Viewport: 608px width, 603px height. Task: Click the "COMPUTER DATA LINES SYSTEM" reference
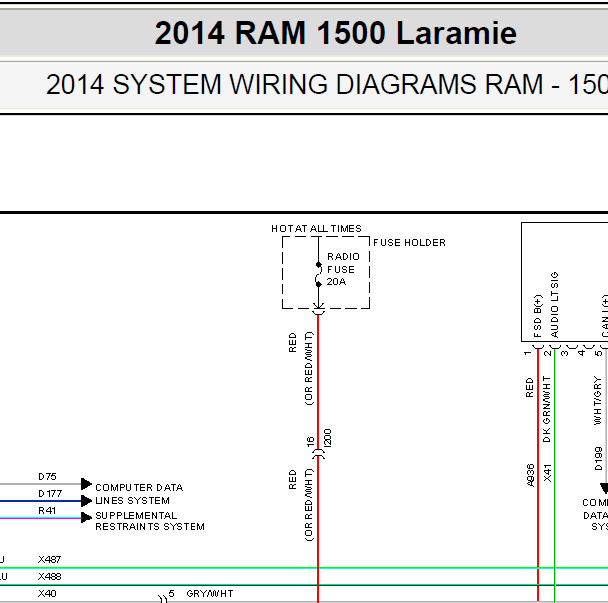point(139,494)
